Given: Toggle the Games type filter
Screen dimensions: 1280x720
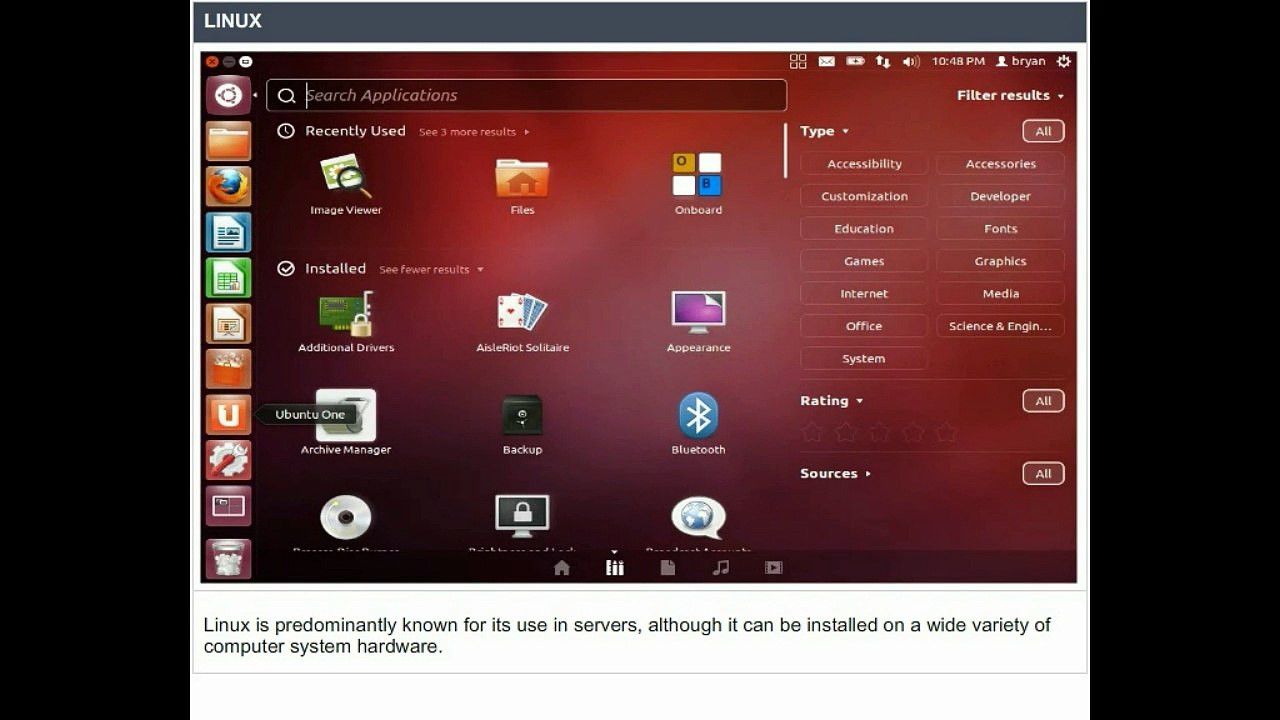Looking at the screenshot, I should click(864, 261).
